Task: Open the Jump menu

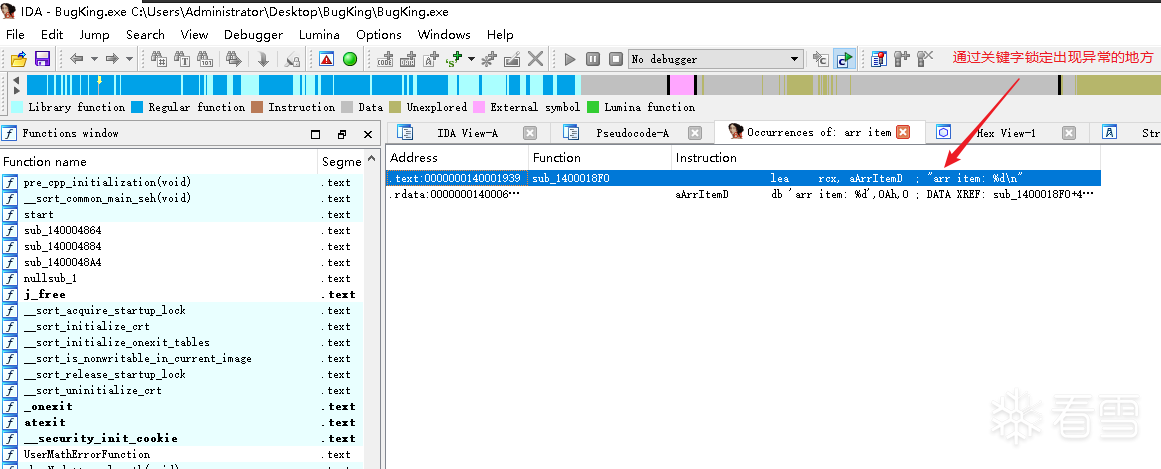Action: [x=95, y=34]
